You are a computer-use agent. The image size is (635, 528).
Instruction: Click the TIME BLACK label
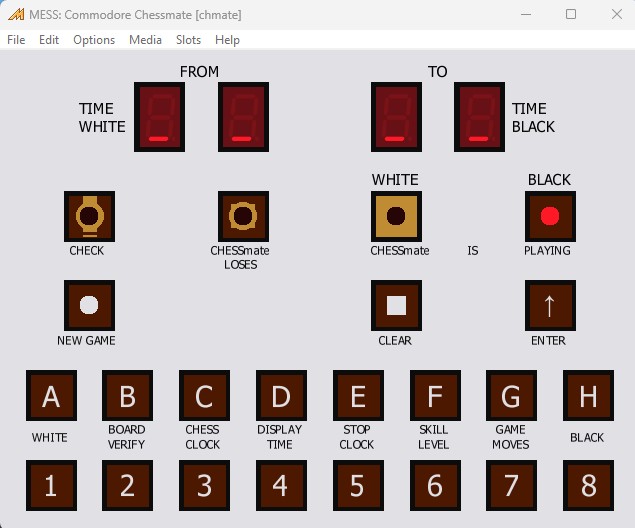(533, 117)
